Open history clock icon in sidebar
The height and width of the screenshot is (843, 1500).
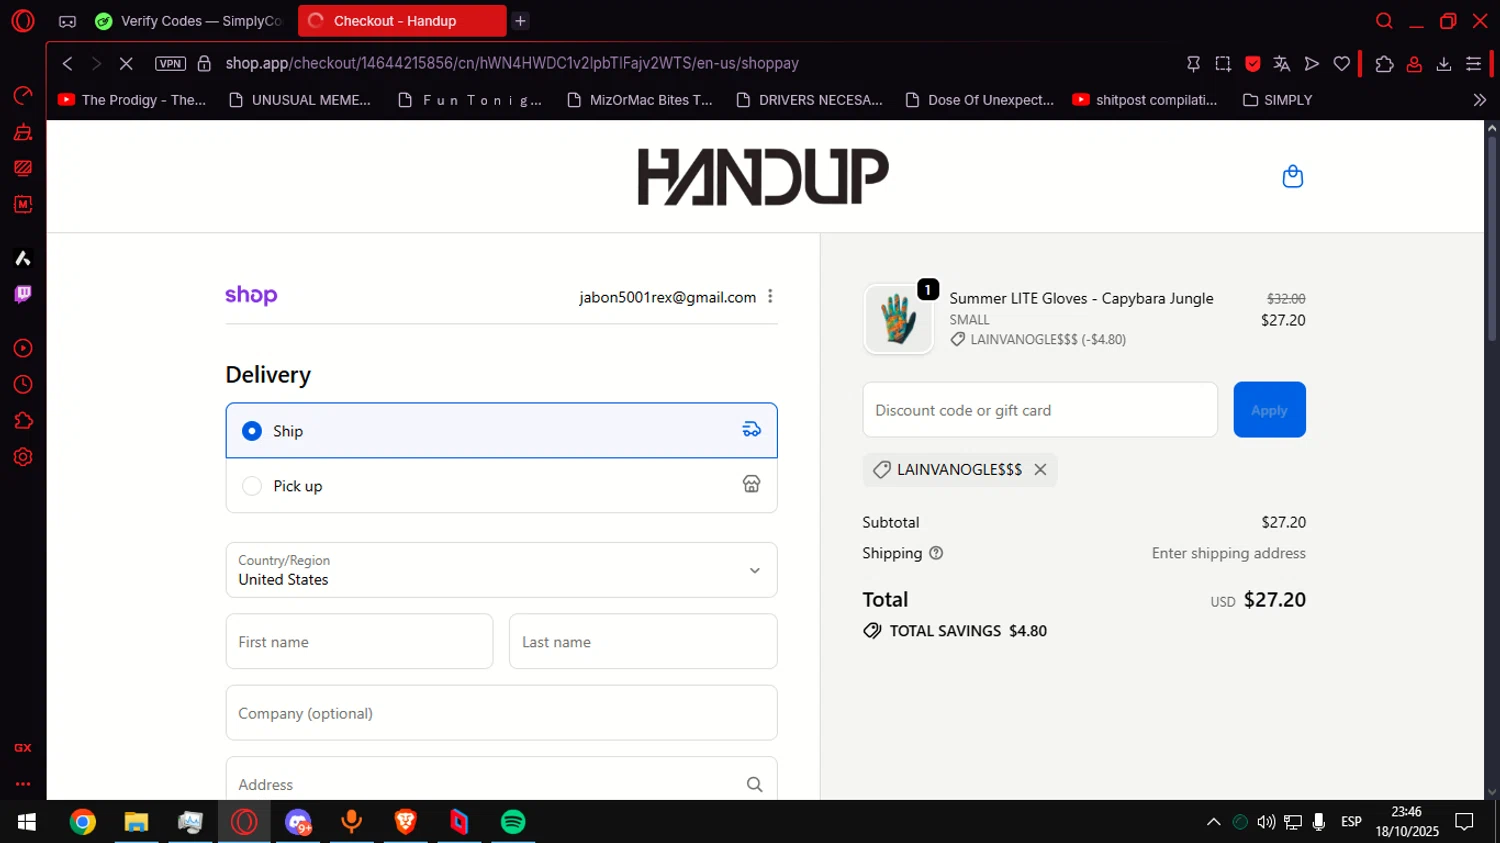(x=23, y=385)
